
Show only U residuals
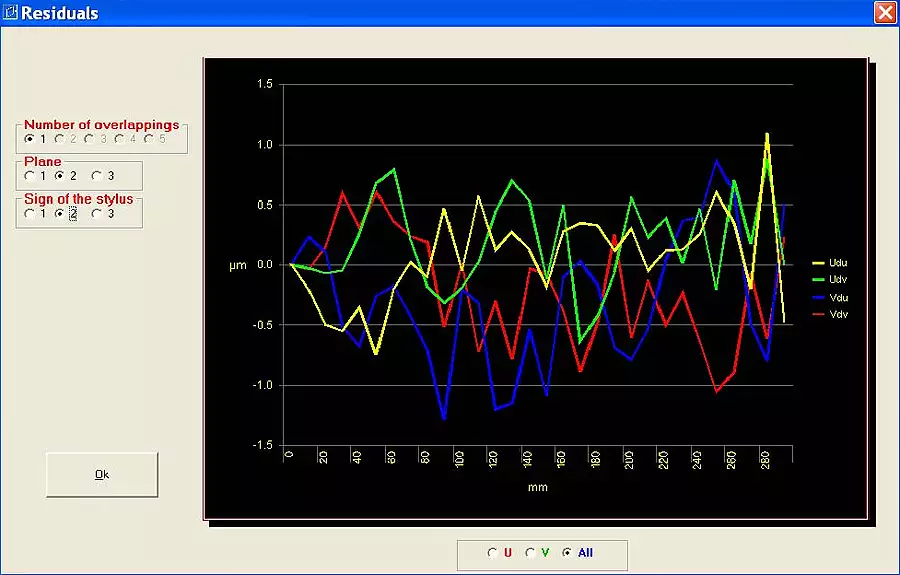[x=492, y=553]
